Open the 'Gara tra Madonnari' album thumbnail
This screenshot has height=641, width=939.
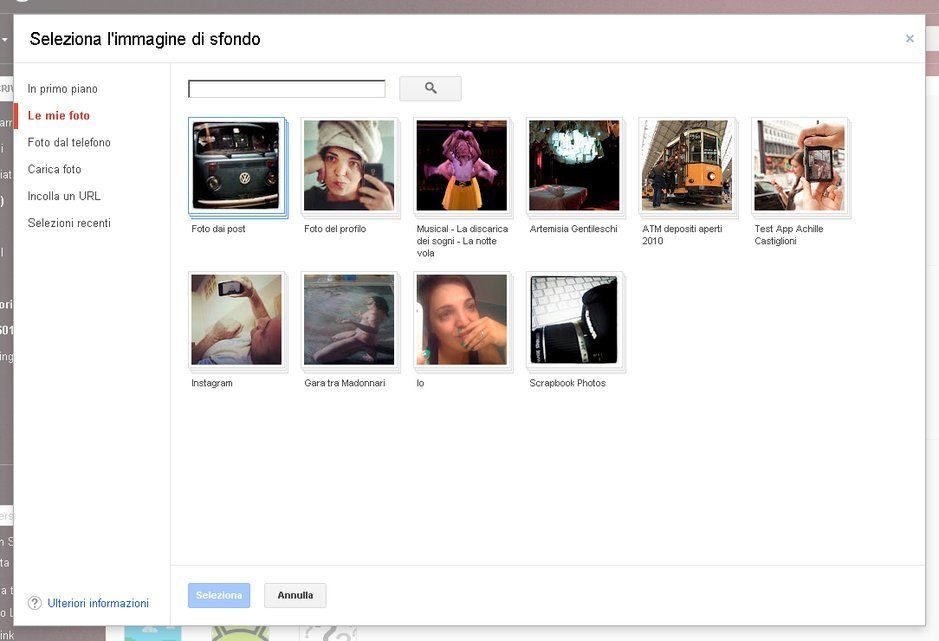coord(349,320)
